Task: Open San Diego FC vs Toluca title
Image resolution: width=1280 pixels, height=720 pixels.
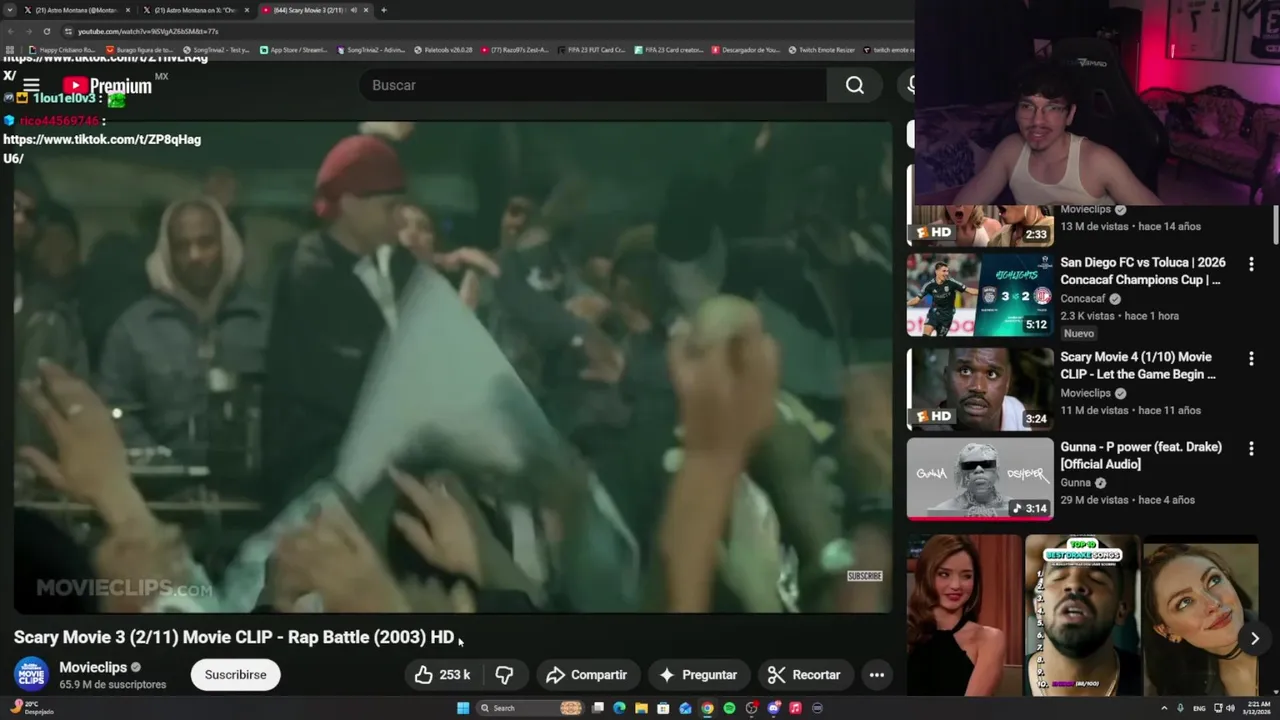Action: coord(1142,271)
